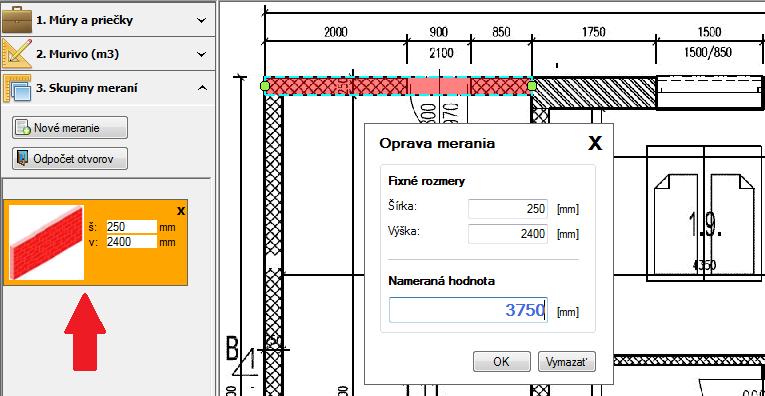Open the 2. Murivo (m3) panel header

(x=107, y=54)
